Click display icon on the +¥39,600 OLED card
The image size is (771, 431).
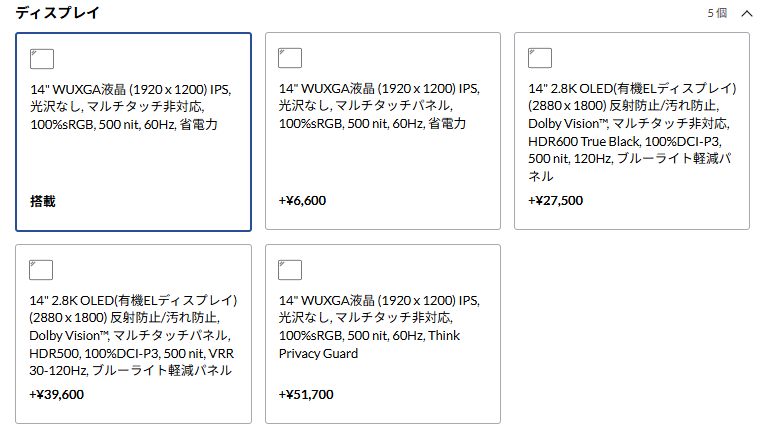[x=41, y=270]
